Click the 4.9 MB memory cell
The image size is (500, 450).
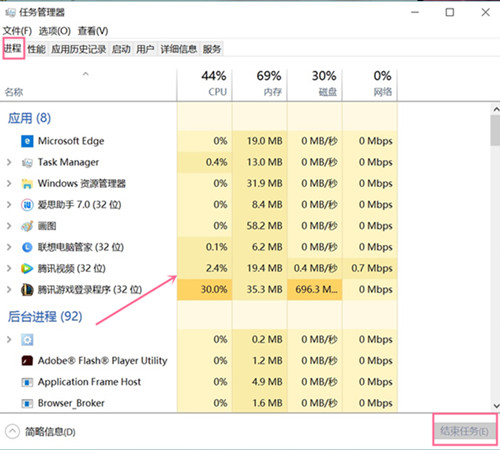tap(259, 382)
